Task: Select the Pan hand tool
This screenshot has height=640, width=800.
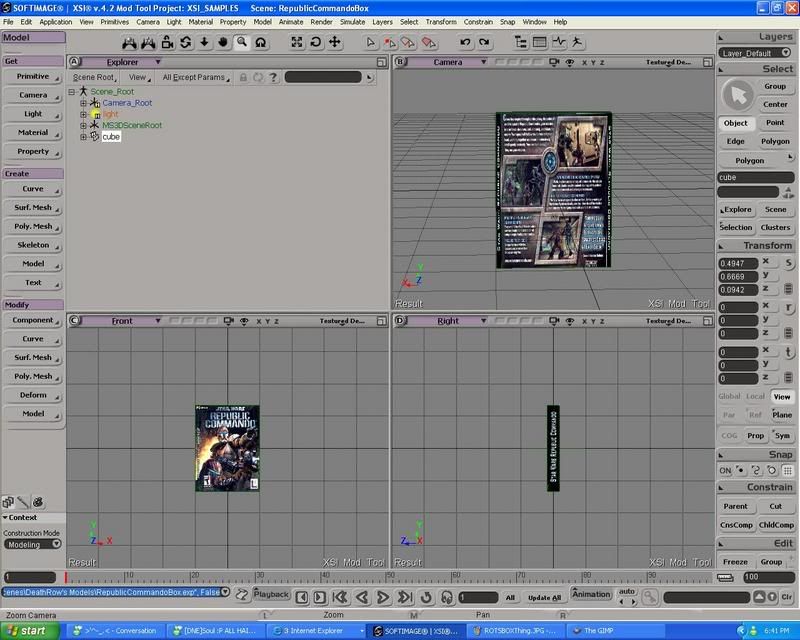Action: click(x=223, y=42)
